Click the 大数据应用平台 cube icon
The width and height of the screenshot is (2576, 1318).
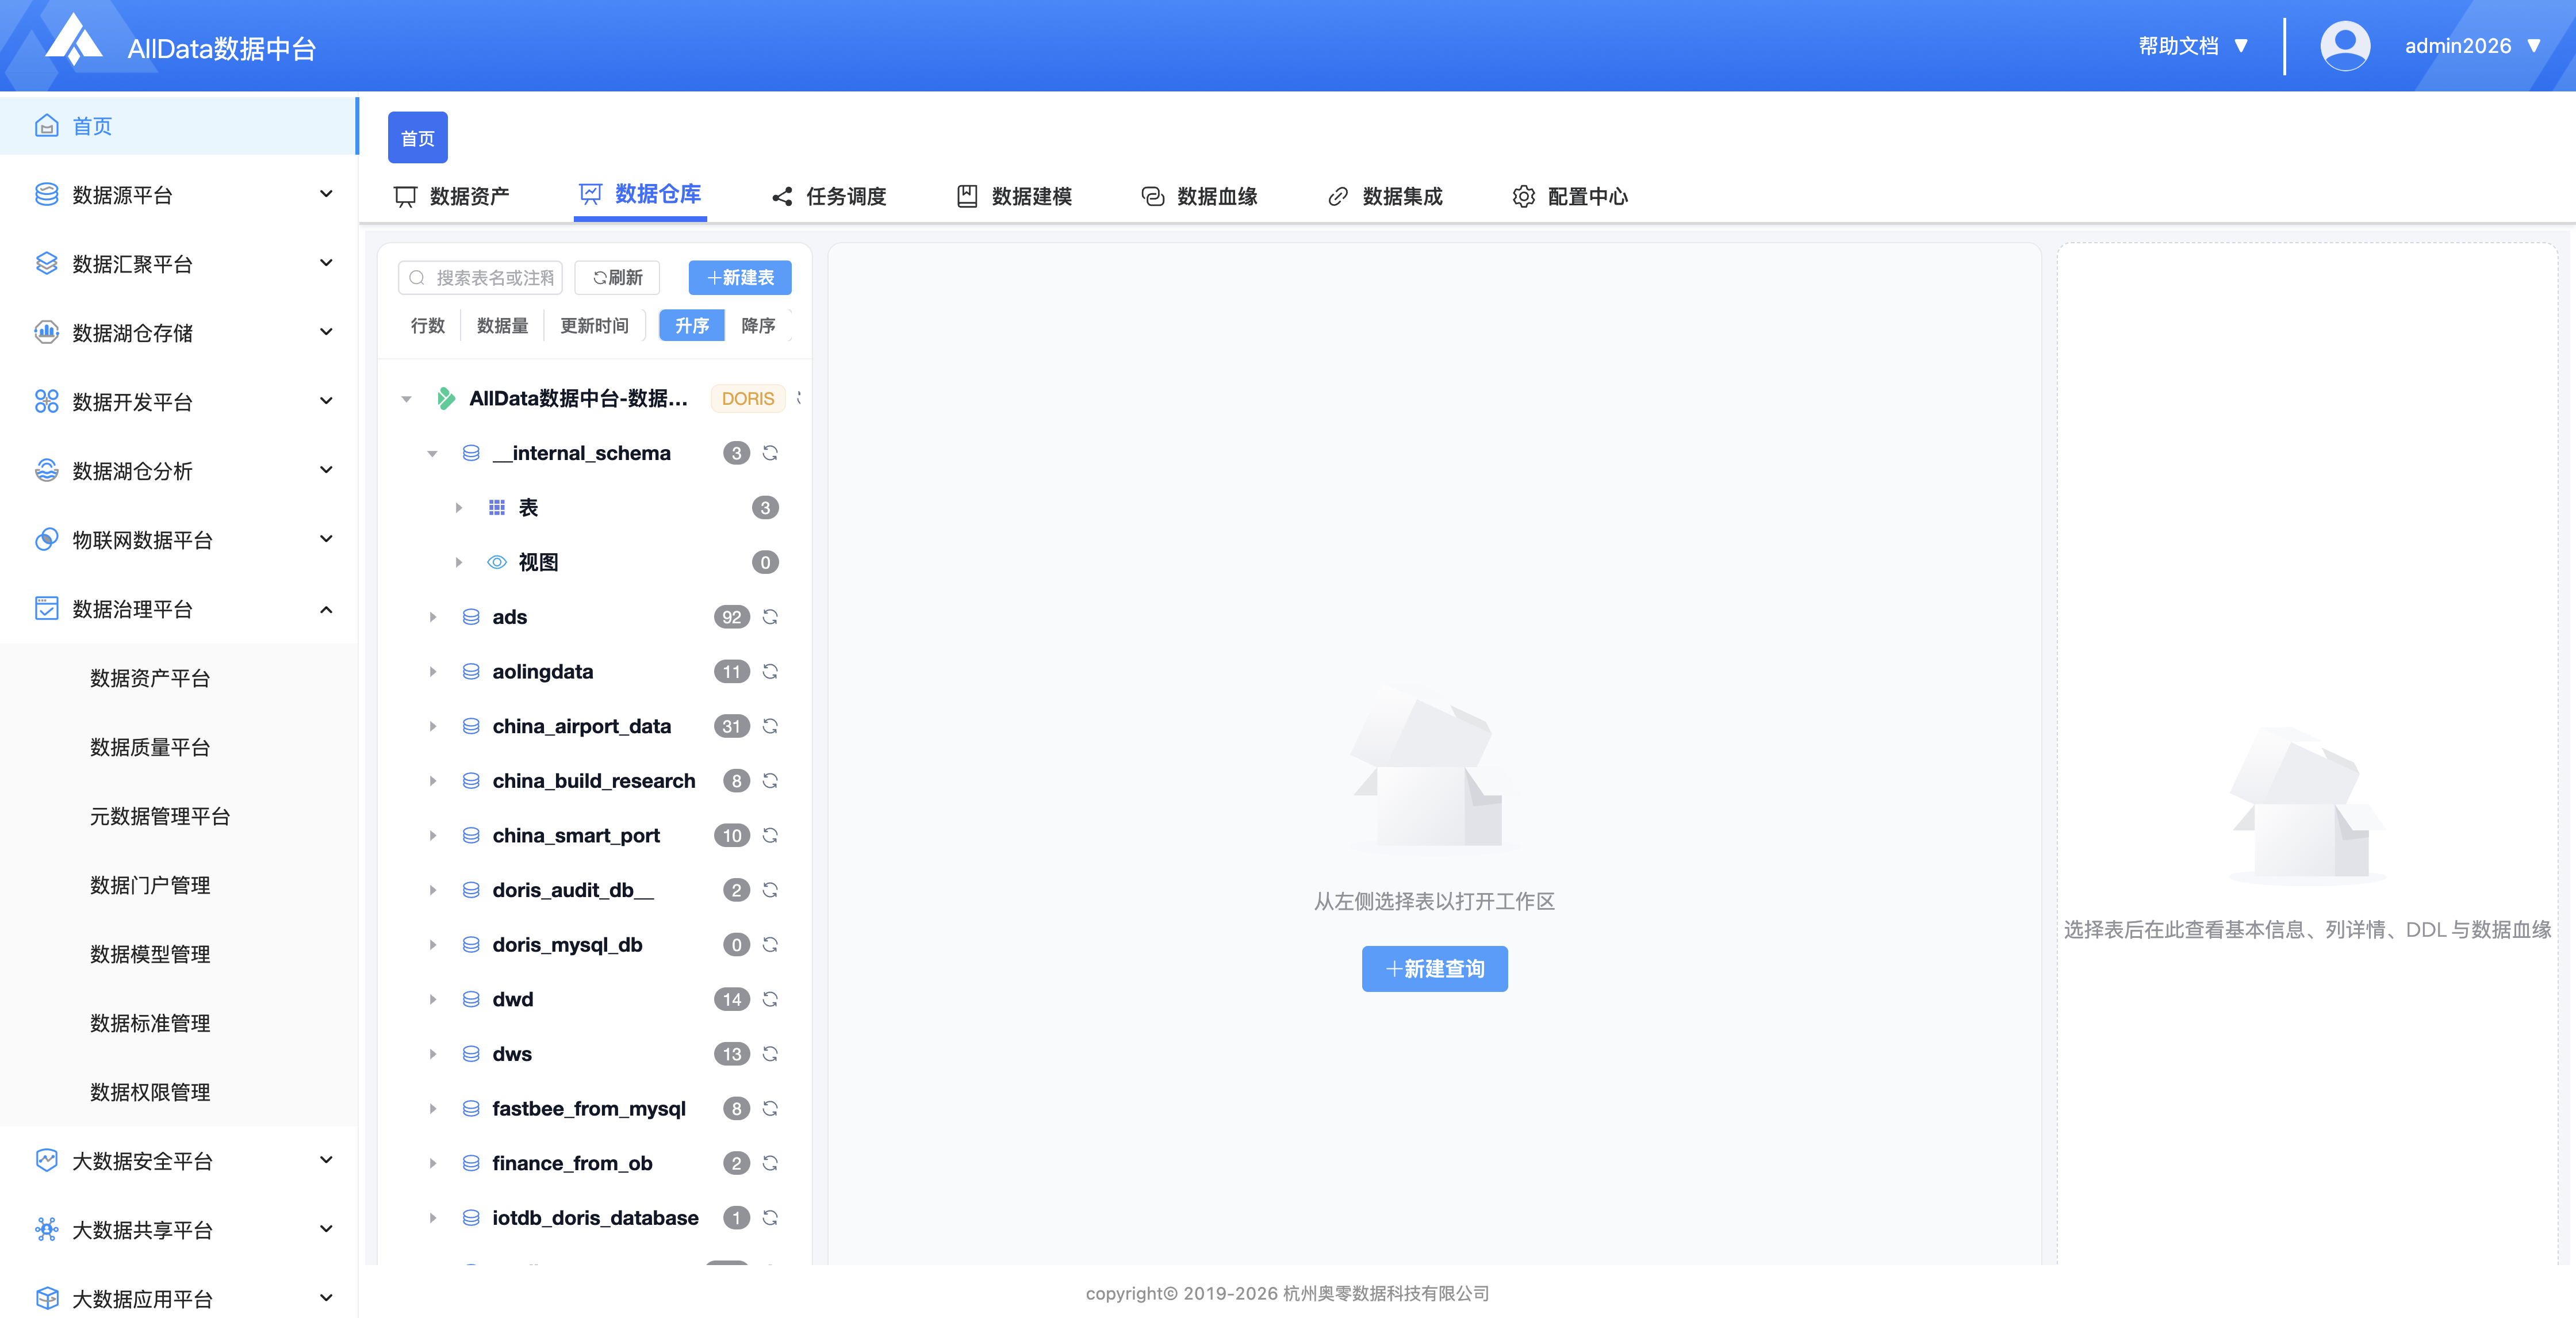click(x=46, y=1299)
